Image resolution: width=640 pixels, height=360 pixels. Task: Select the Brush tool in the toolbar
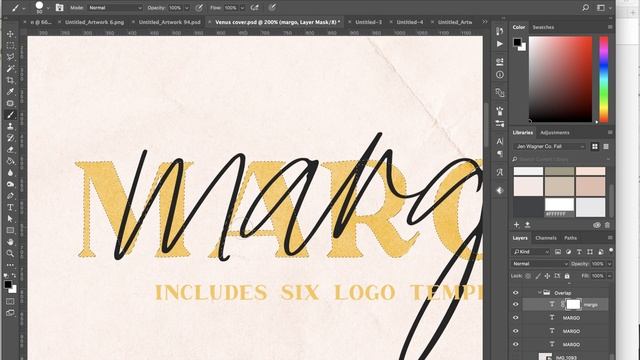pos(10,115)
